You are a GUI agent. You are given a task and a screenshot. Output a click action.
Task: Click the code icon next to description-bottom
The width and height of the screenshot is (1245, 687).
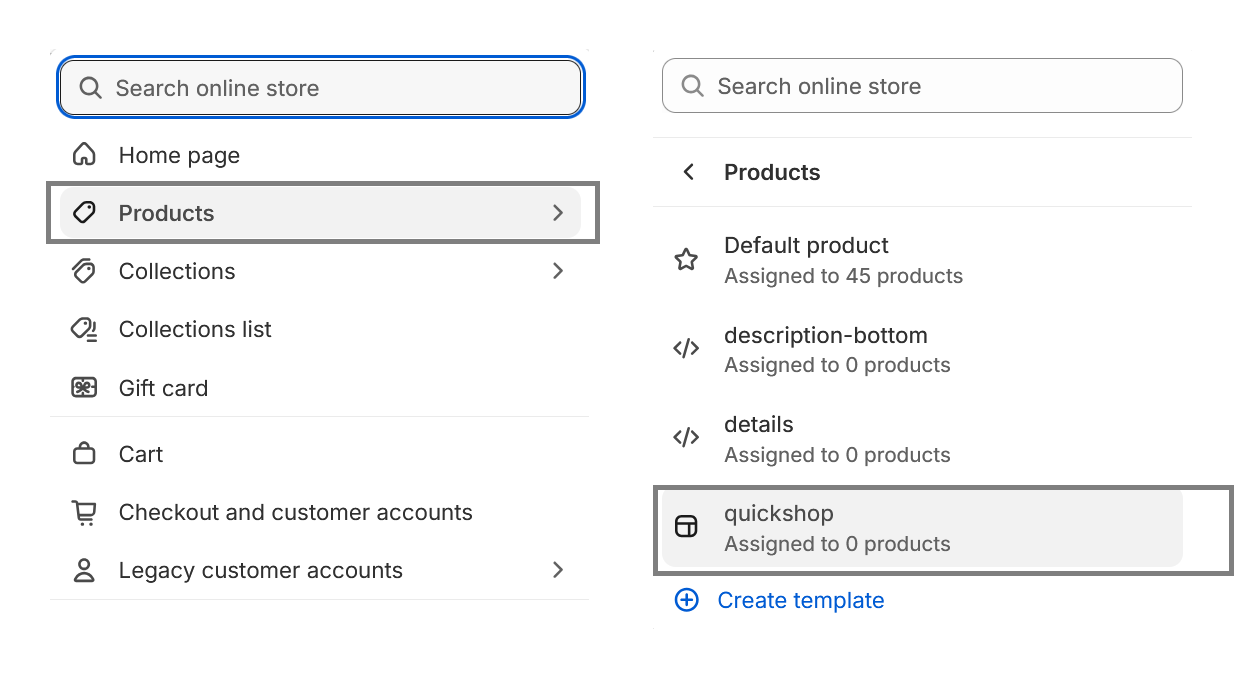(686, 348)
